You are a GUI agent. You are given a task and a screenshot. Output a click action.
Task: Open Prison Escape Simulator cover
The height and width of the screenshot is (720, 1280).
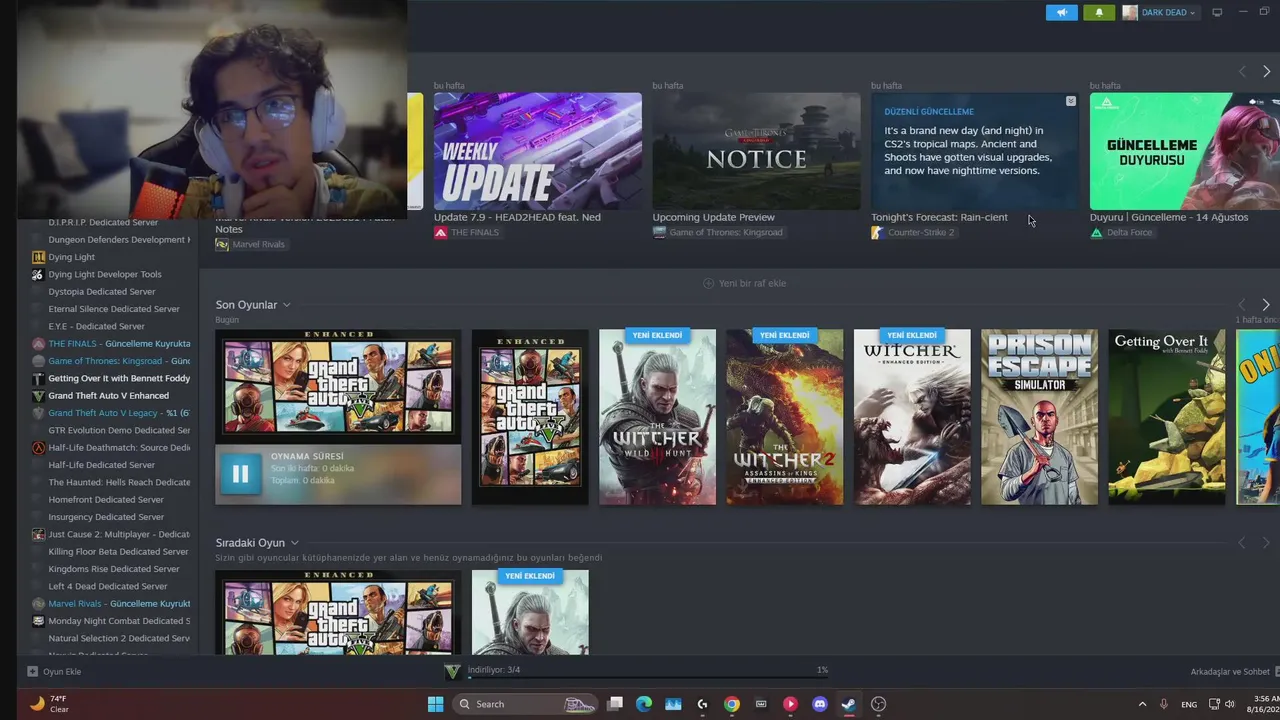click(1039, 417)
